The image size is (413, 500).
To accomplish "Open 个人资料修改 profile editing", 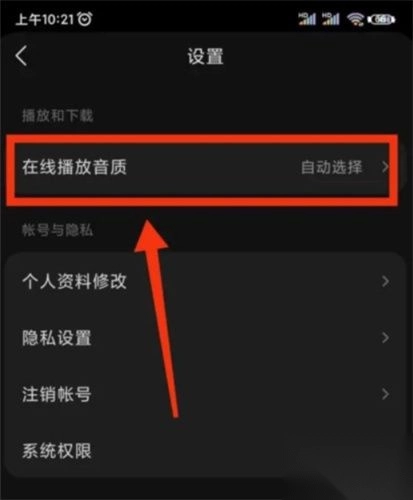I will pyautogui.click(x=206, y=282).
